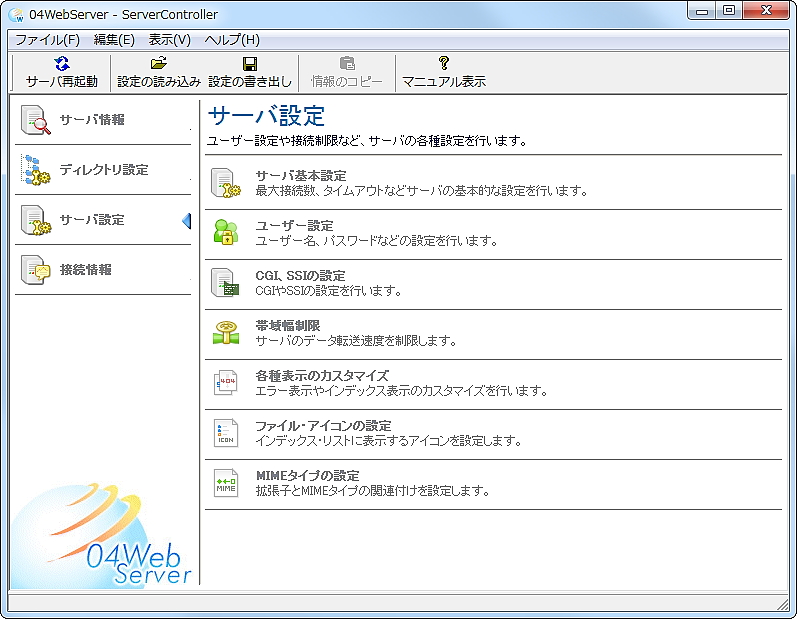Viewport: 797px width, 619px height.
Task: Maximize the ServerController window
Action: (729, 11)
